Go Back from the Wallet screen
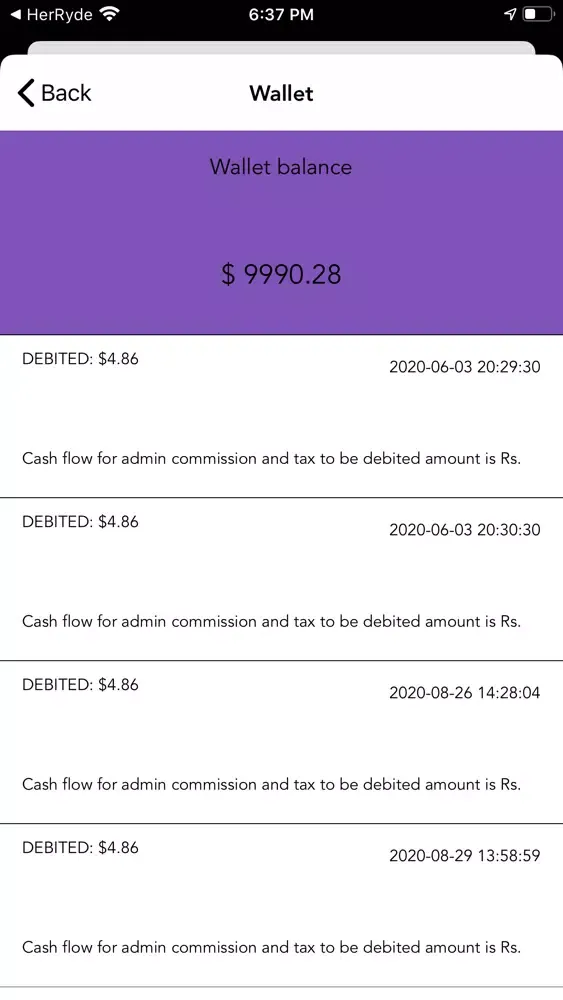This screenshot has height=1000, width=563. pos(54,93)
